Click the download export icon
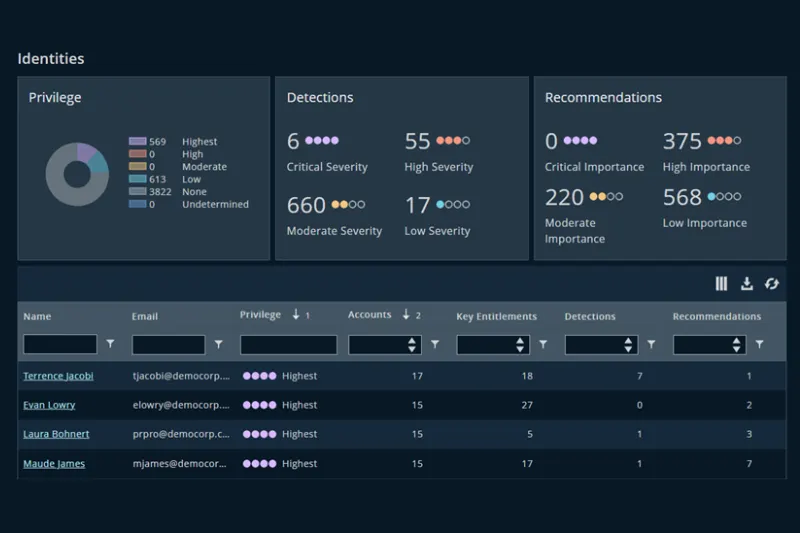800x533 pixels. point(746,284)
